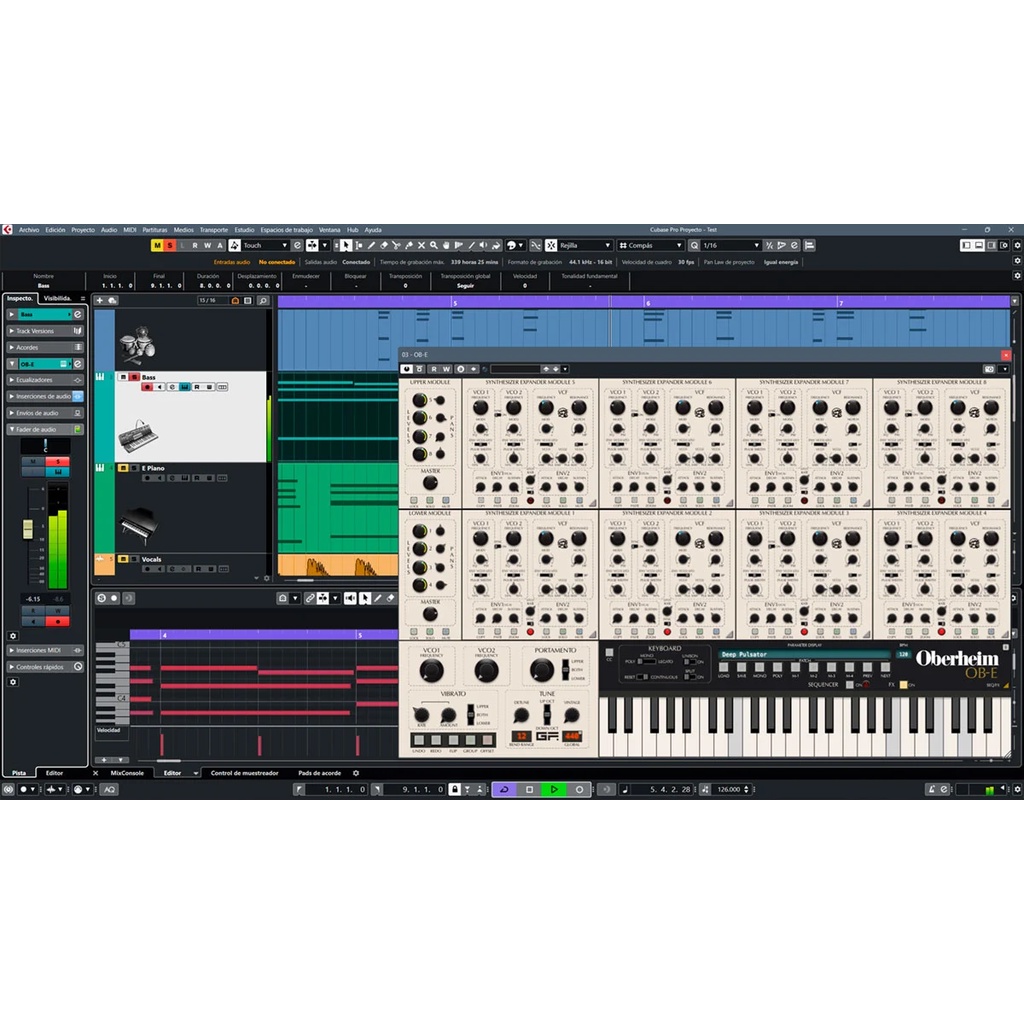Select the Glue tool
The image size is (1024, 1024).
(x=409, y=246)
